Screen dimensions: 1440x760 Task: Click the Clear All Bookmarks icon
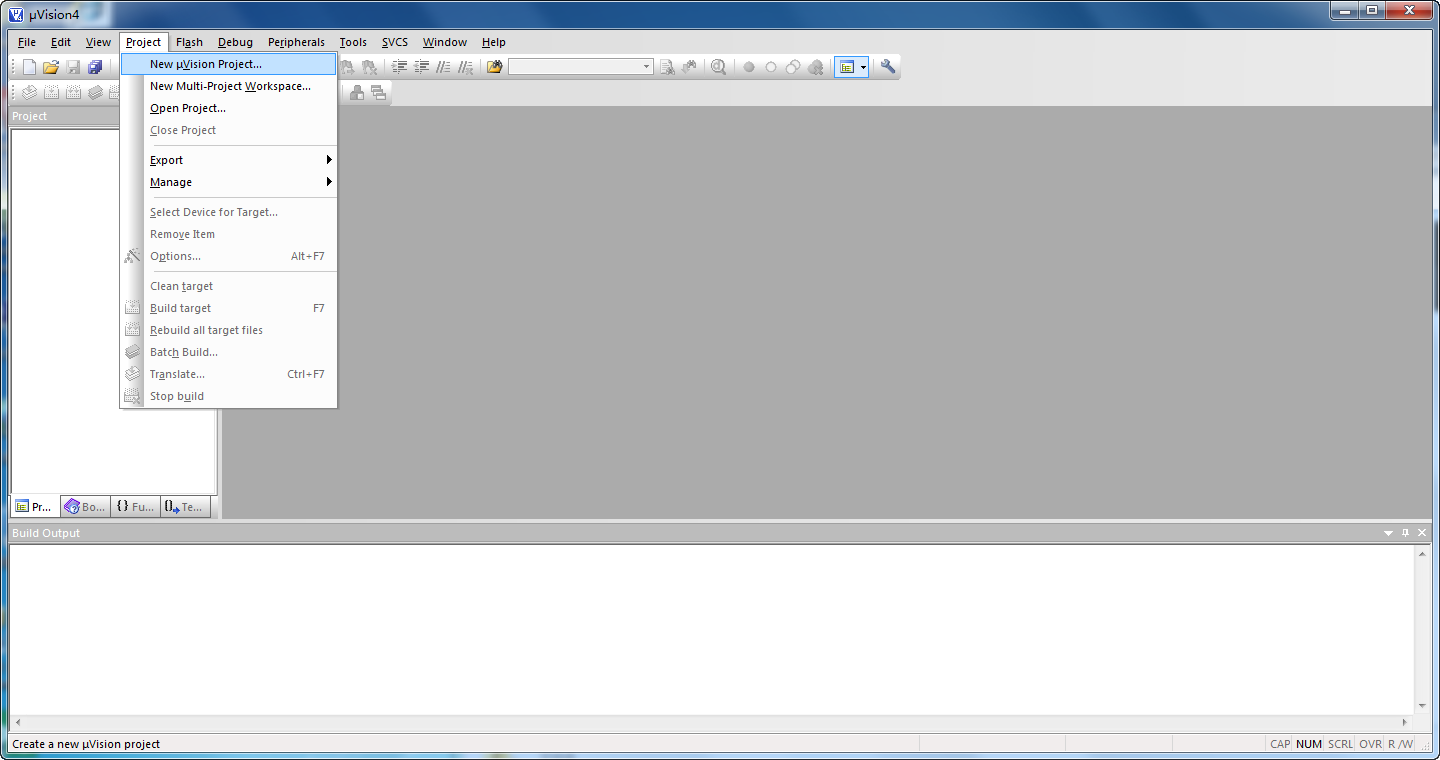coord(369,67)
